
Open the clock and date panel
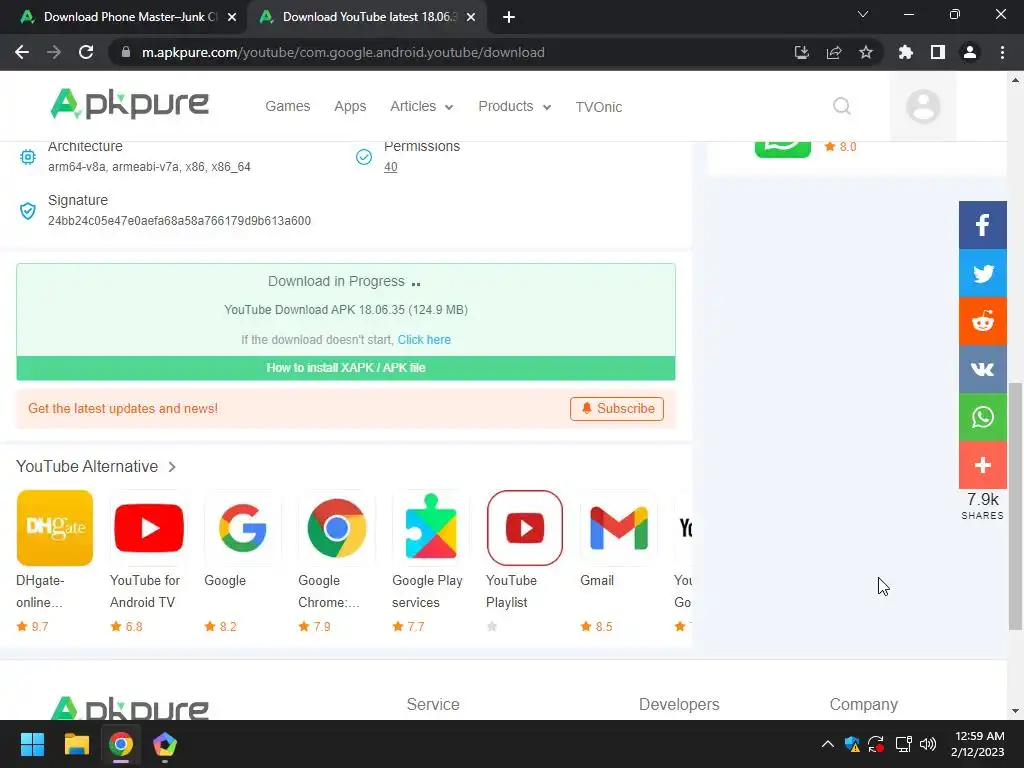(x=978, y=744)
